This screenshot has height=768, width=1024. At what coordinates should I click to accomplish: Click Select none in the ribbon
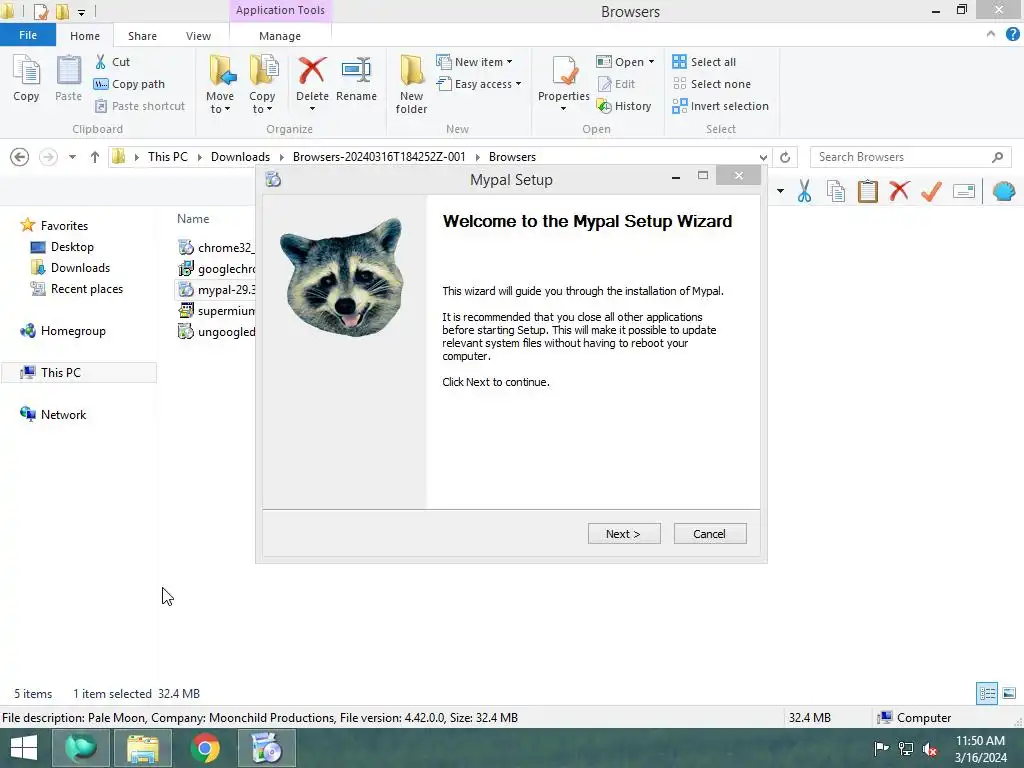(711, 84)
